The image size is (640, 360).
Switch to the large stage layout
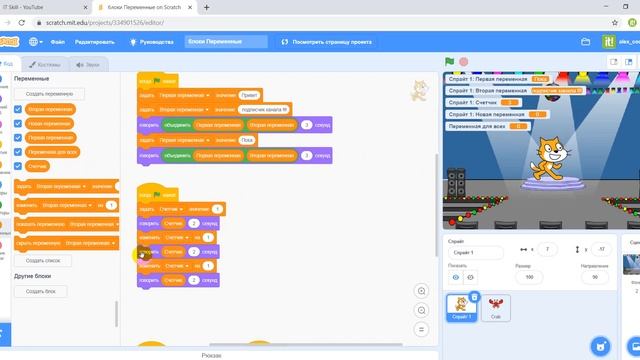(x=629, y=62)
